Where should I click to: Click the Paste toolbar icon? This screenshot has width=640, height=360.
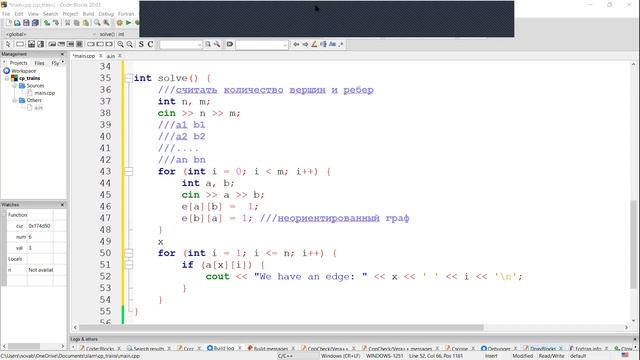point(86,23)
